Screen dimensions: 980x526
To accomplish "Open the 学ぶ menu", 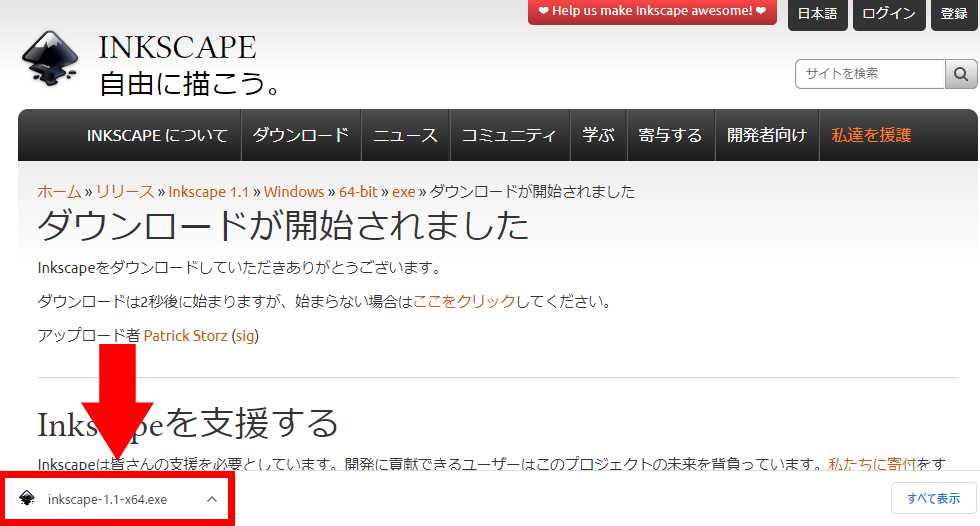I will pos(598,135).
